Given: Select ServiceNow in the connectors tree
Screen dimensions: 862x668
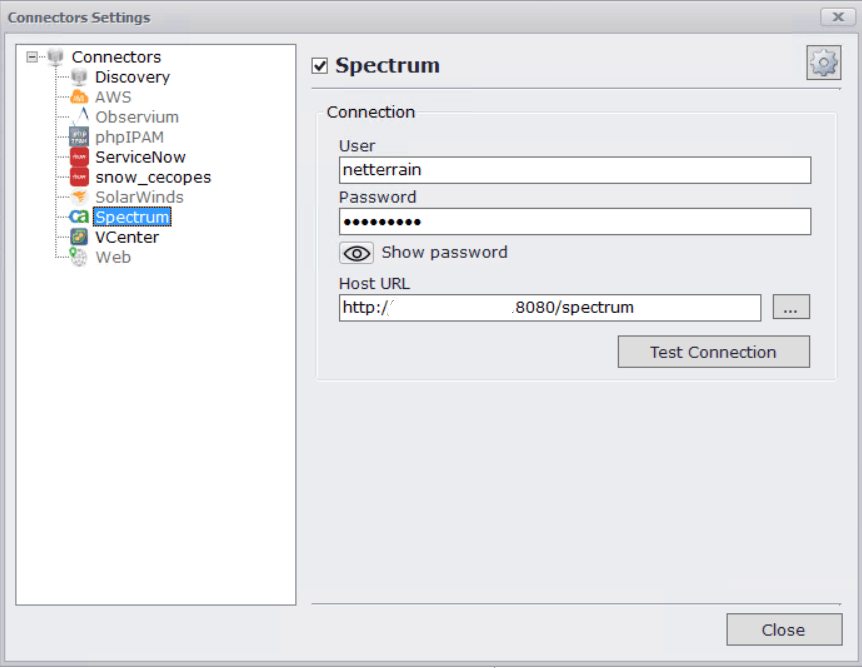Looking at the screenshot, I should coord(141,157).
